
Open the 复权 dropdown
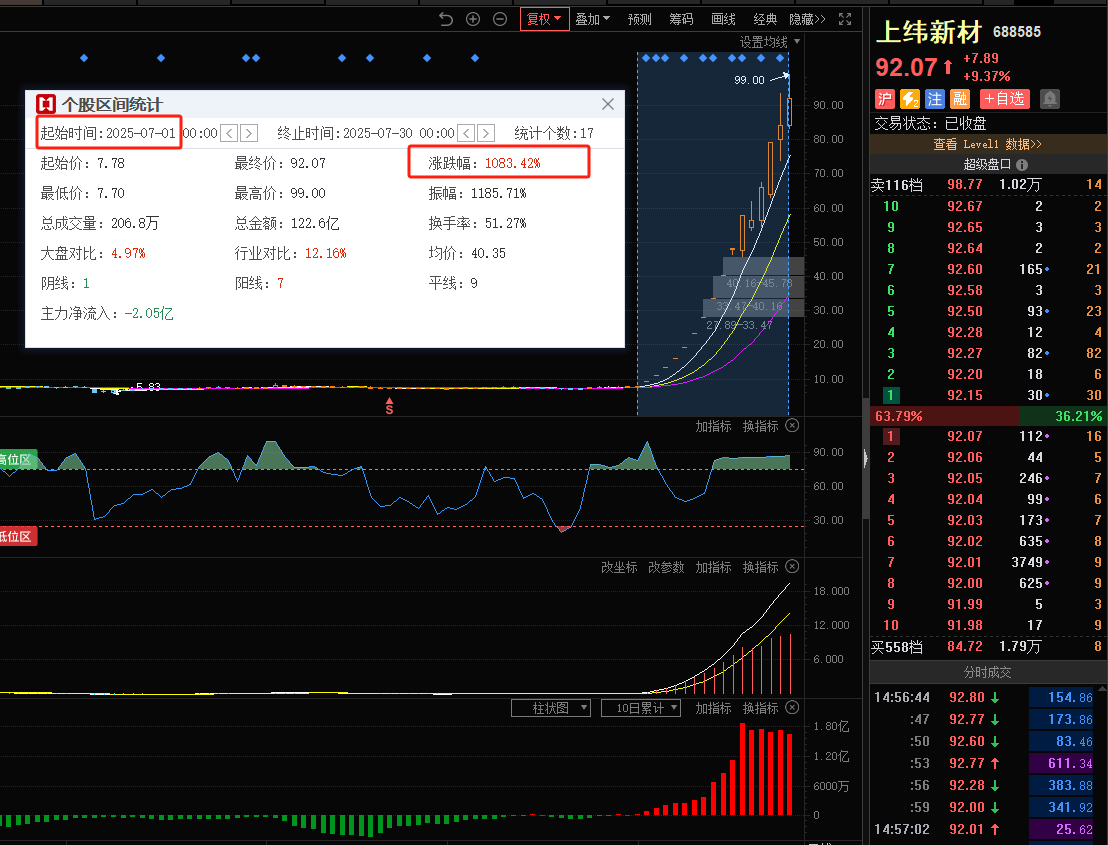click(545, 19)
